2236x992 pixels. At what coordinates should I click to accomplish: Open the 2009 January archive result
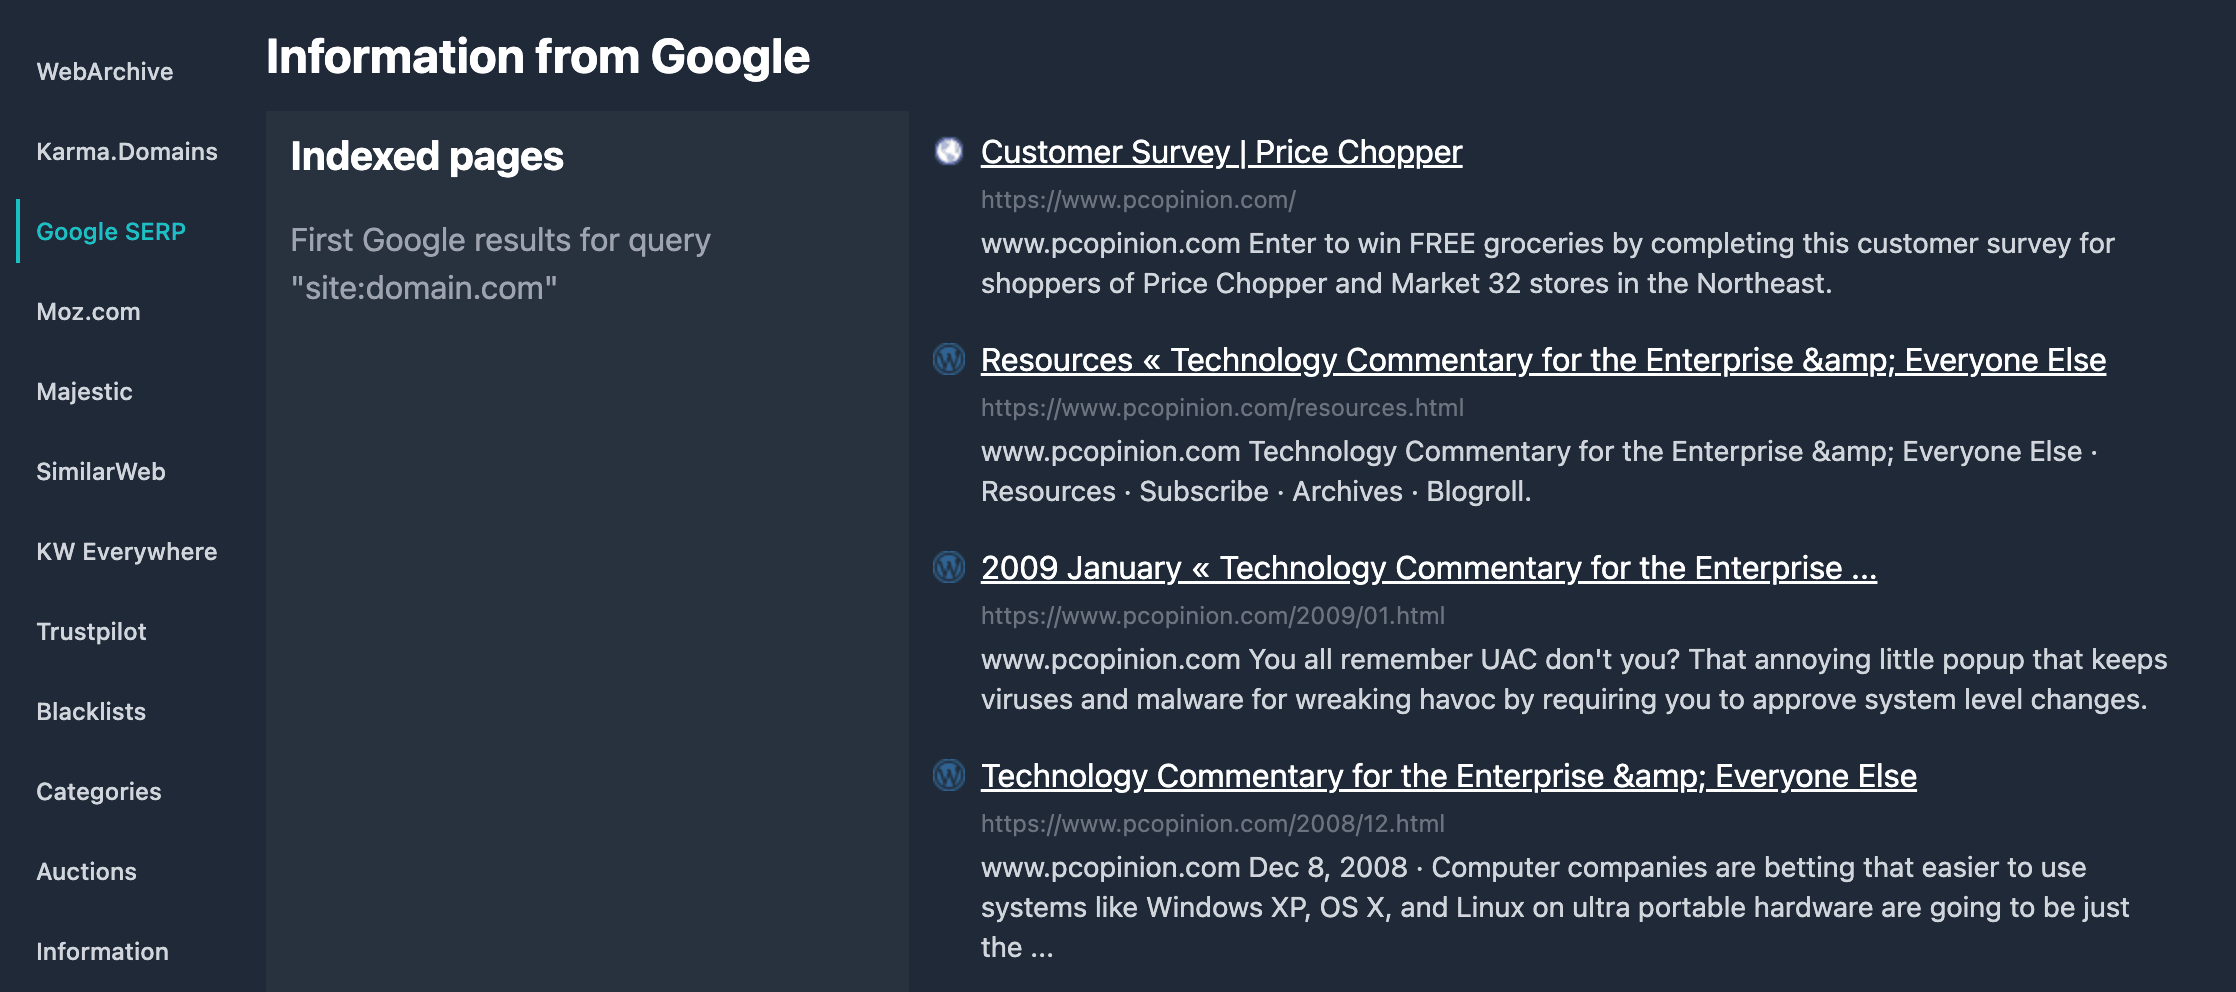coord(1428,568)
